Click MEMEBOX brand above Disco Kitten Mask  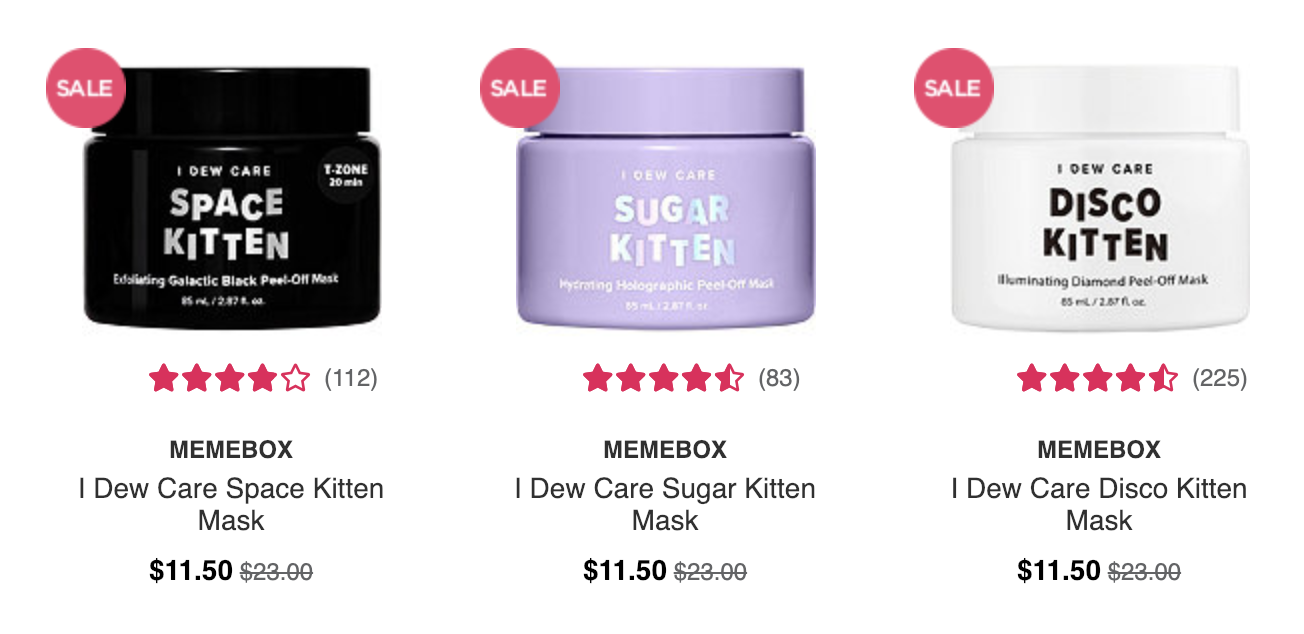coord(1099,450)
